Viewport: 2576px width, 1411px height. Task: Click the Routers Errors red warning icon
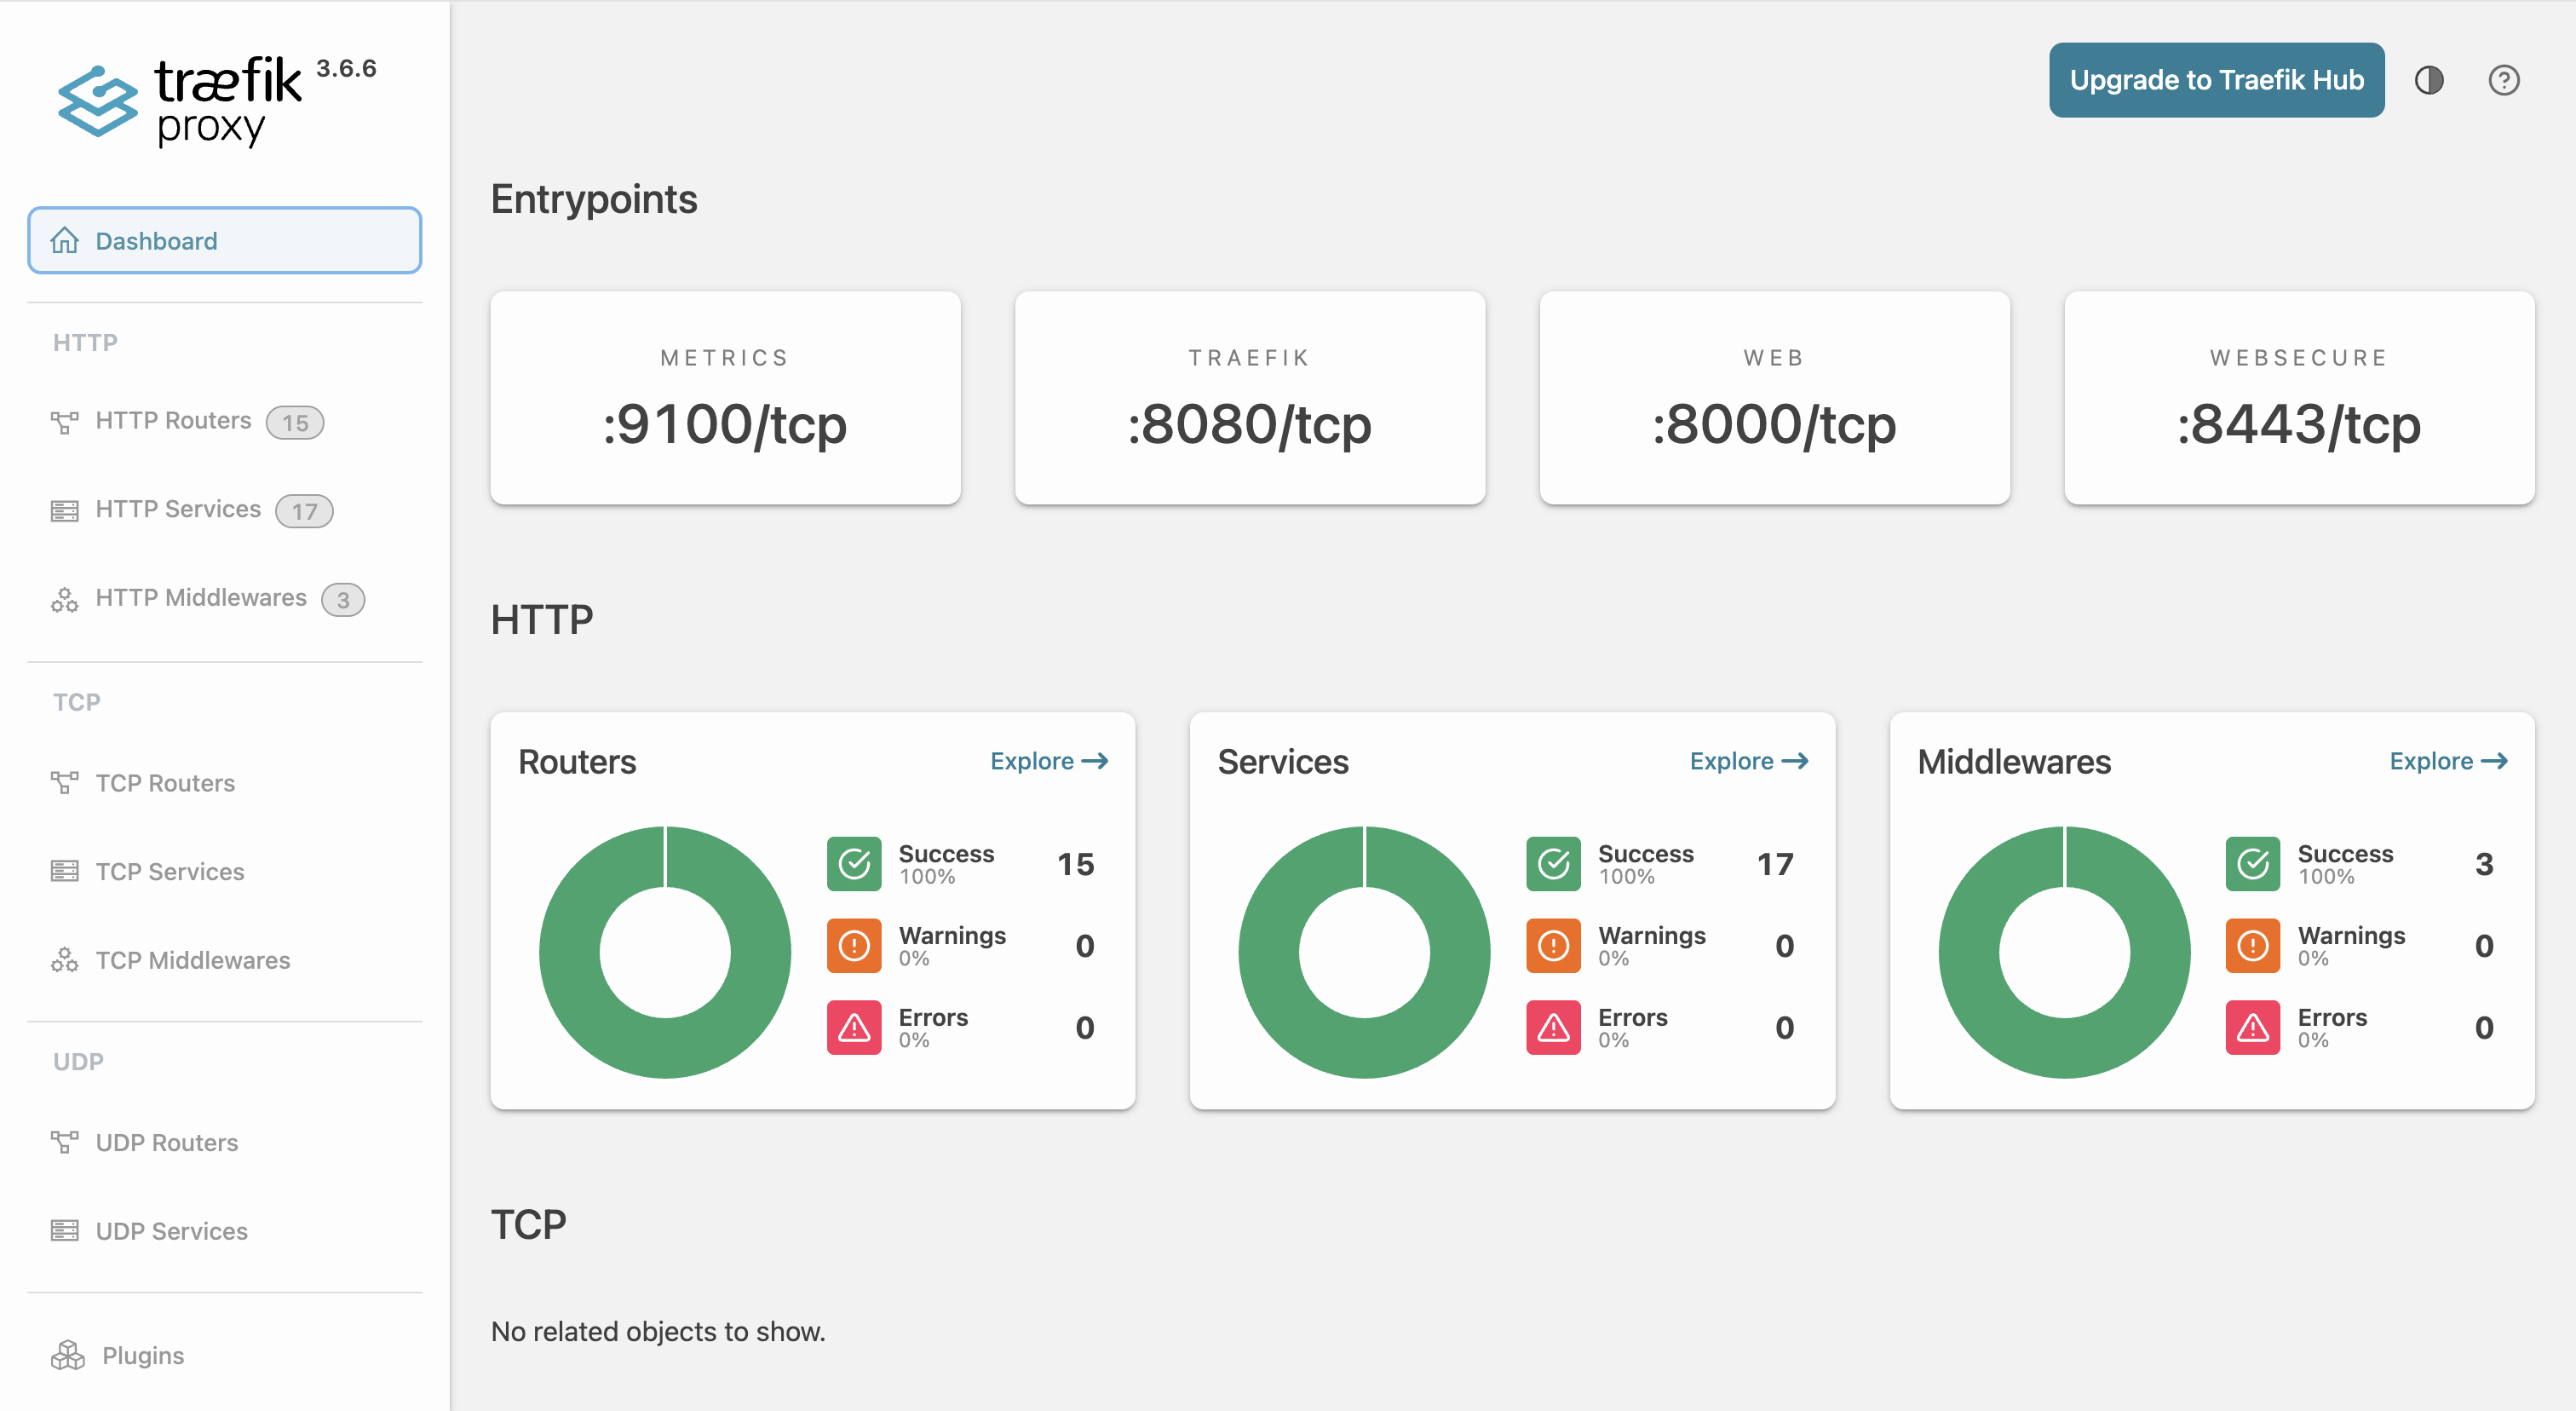coord(854,1028)
